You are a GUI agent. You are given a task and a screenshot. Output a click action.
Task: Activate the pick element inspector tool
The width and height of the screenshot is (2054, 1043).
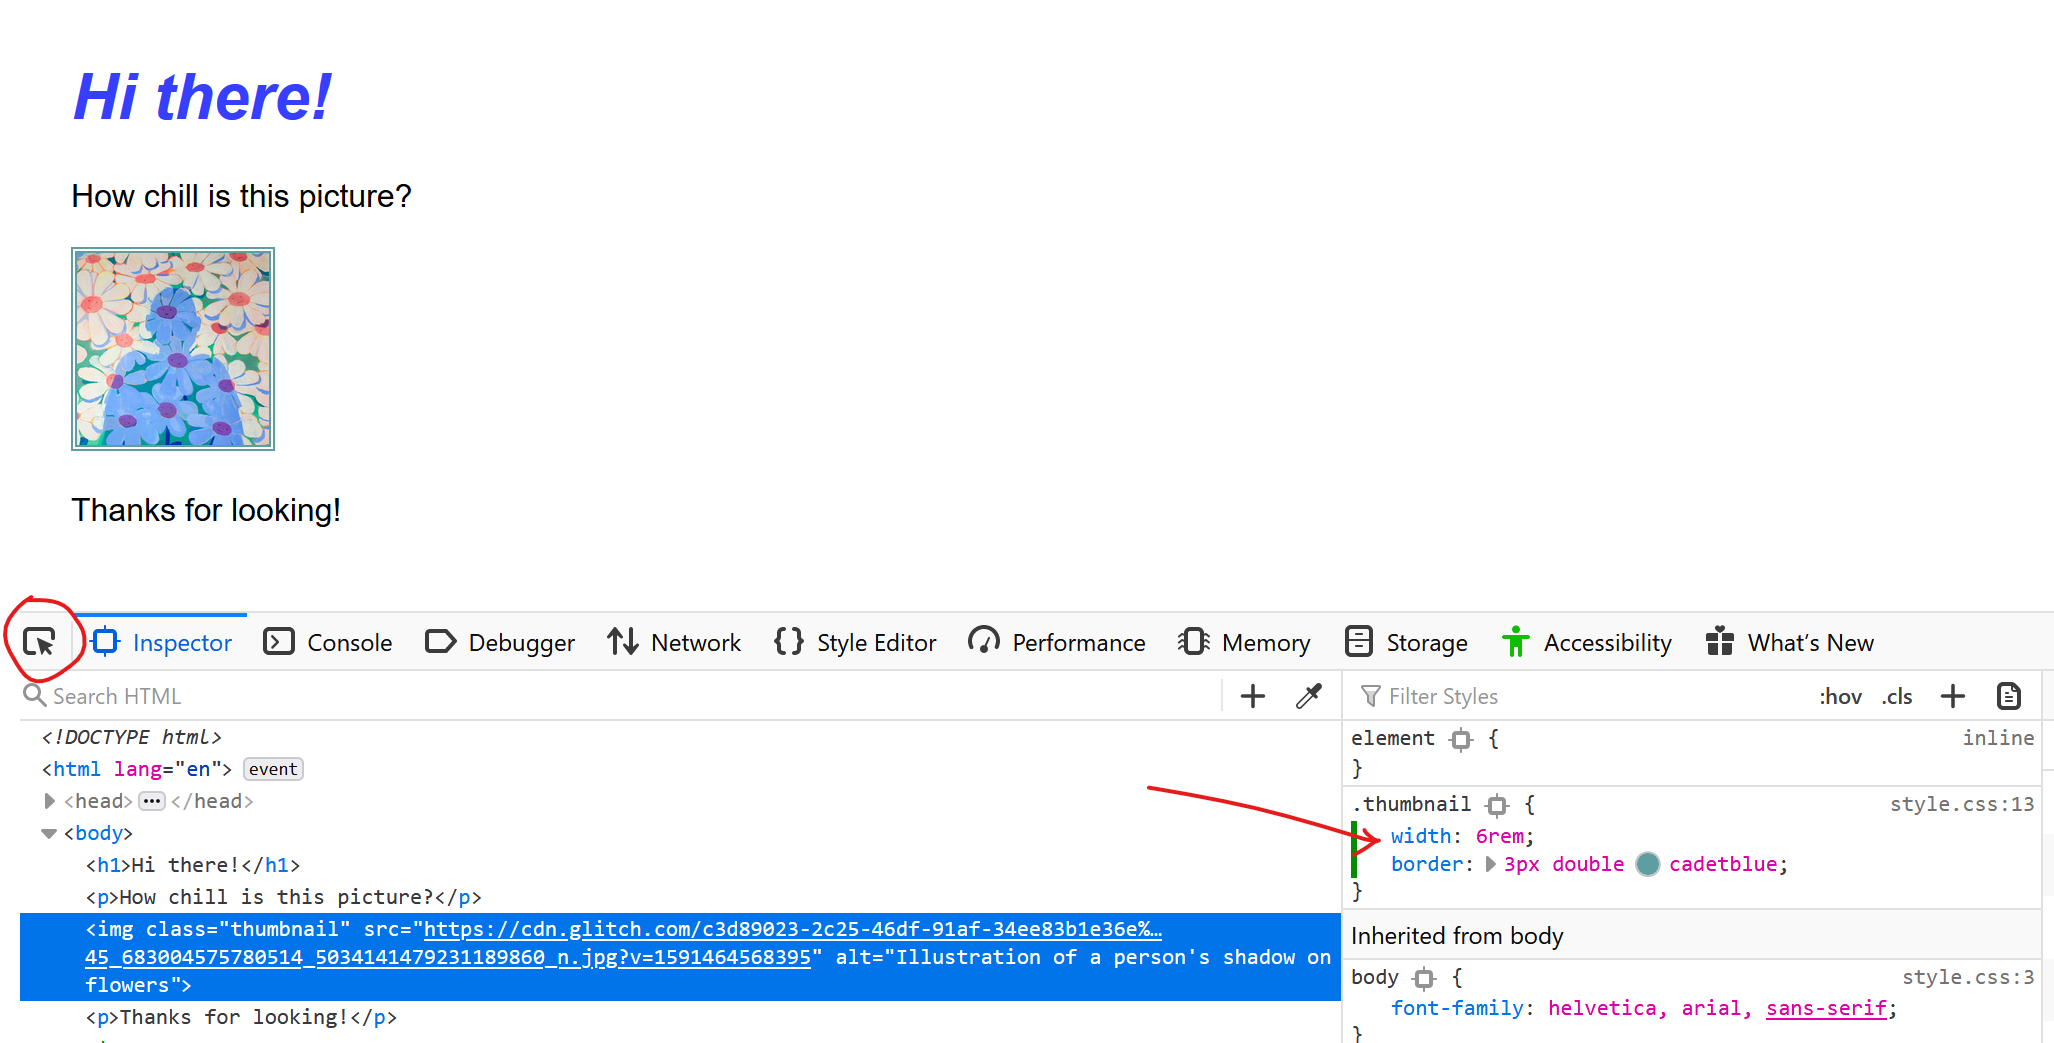pos(41,643)
